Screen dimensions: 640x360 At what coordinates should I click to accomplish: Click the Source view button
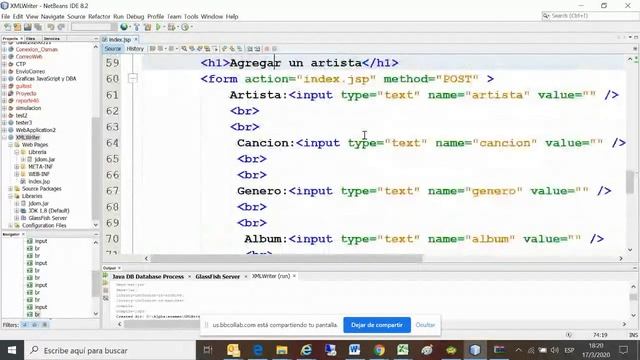113,49
